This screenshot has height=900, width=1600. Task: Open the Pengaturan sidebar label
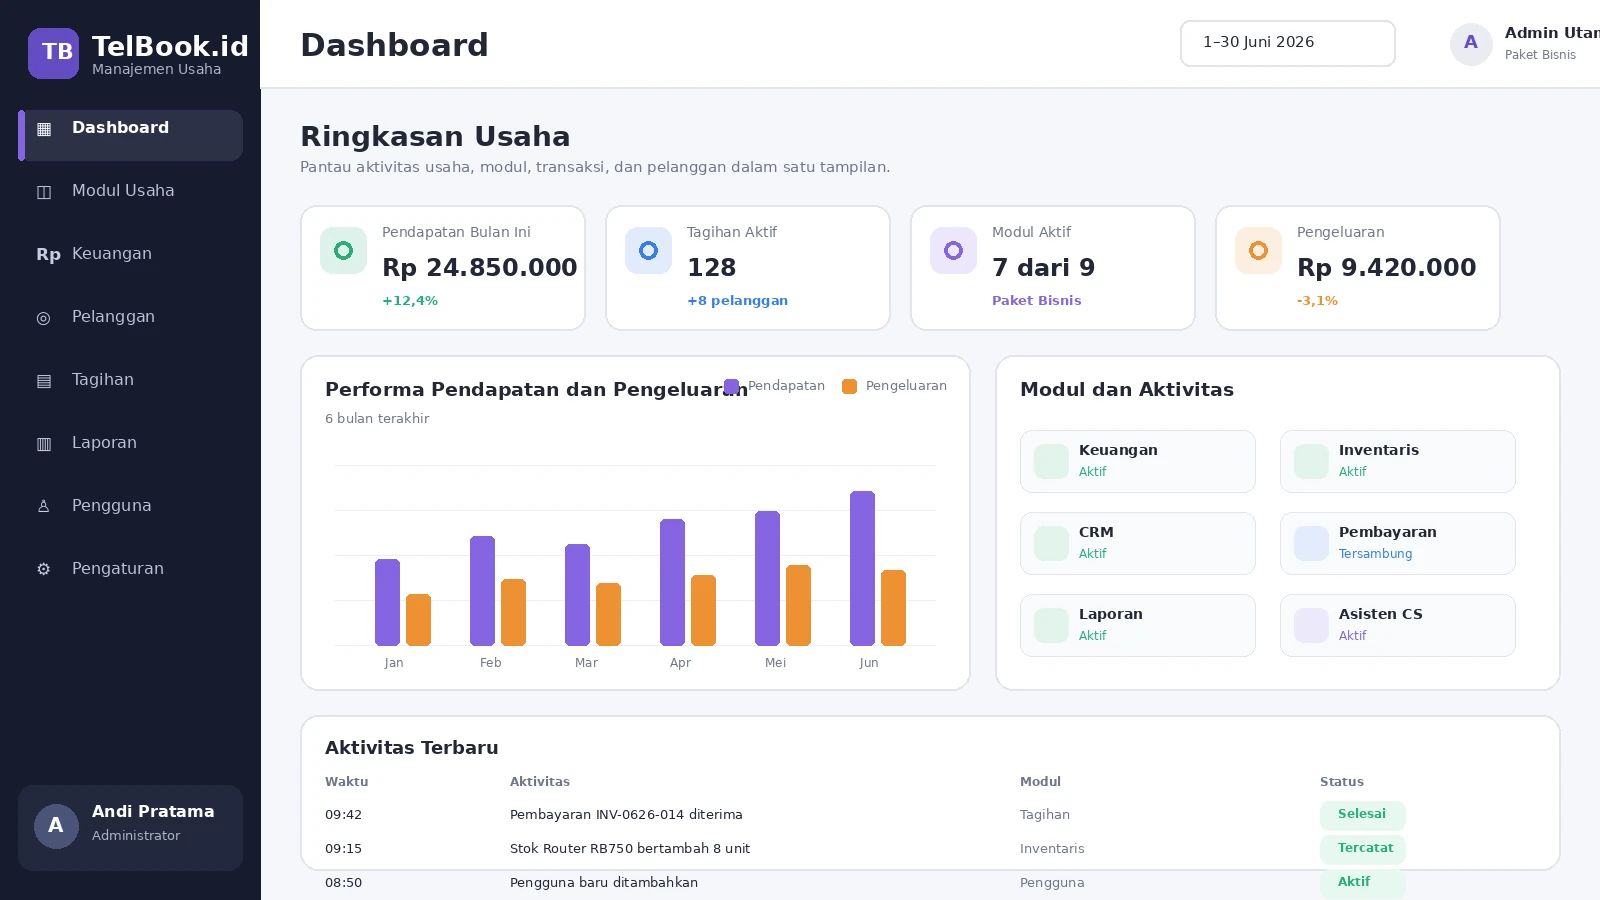pyautogui.click(x=118, y=569)
